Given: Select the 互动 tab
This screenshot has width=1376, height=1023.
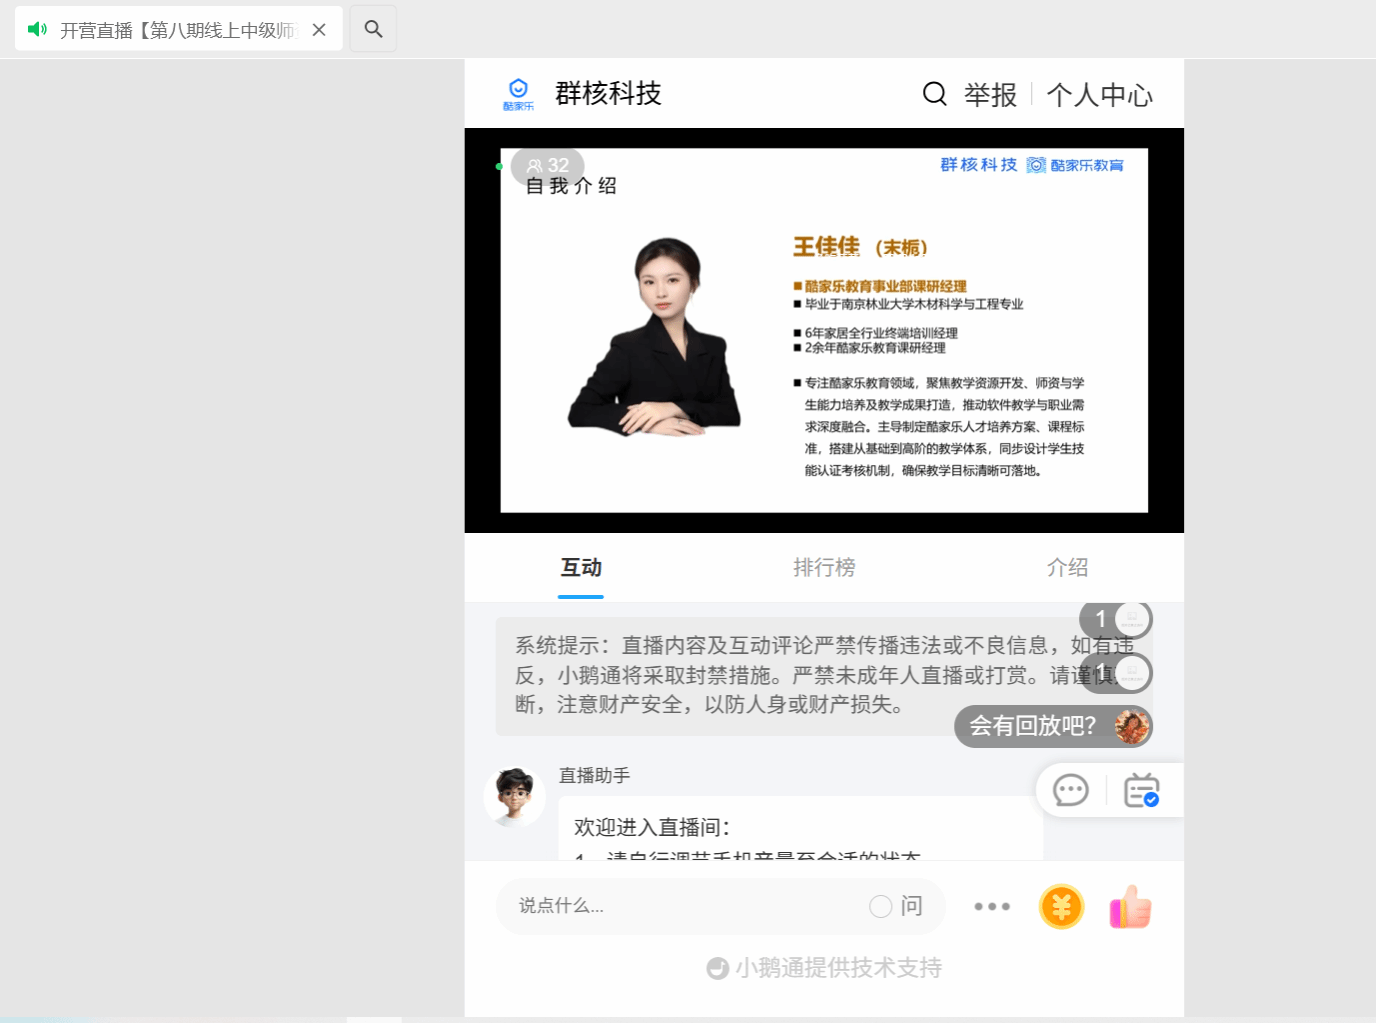Looking at the screenshot, I should (x=581, y=567).
